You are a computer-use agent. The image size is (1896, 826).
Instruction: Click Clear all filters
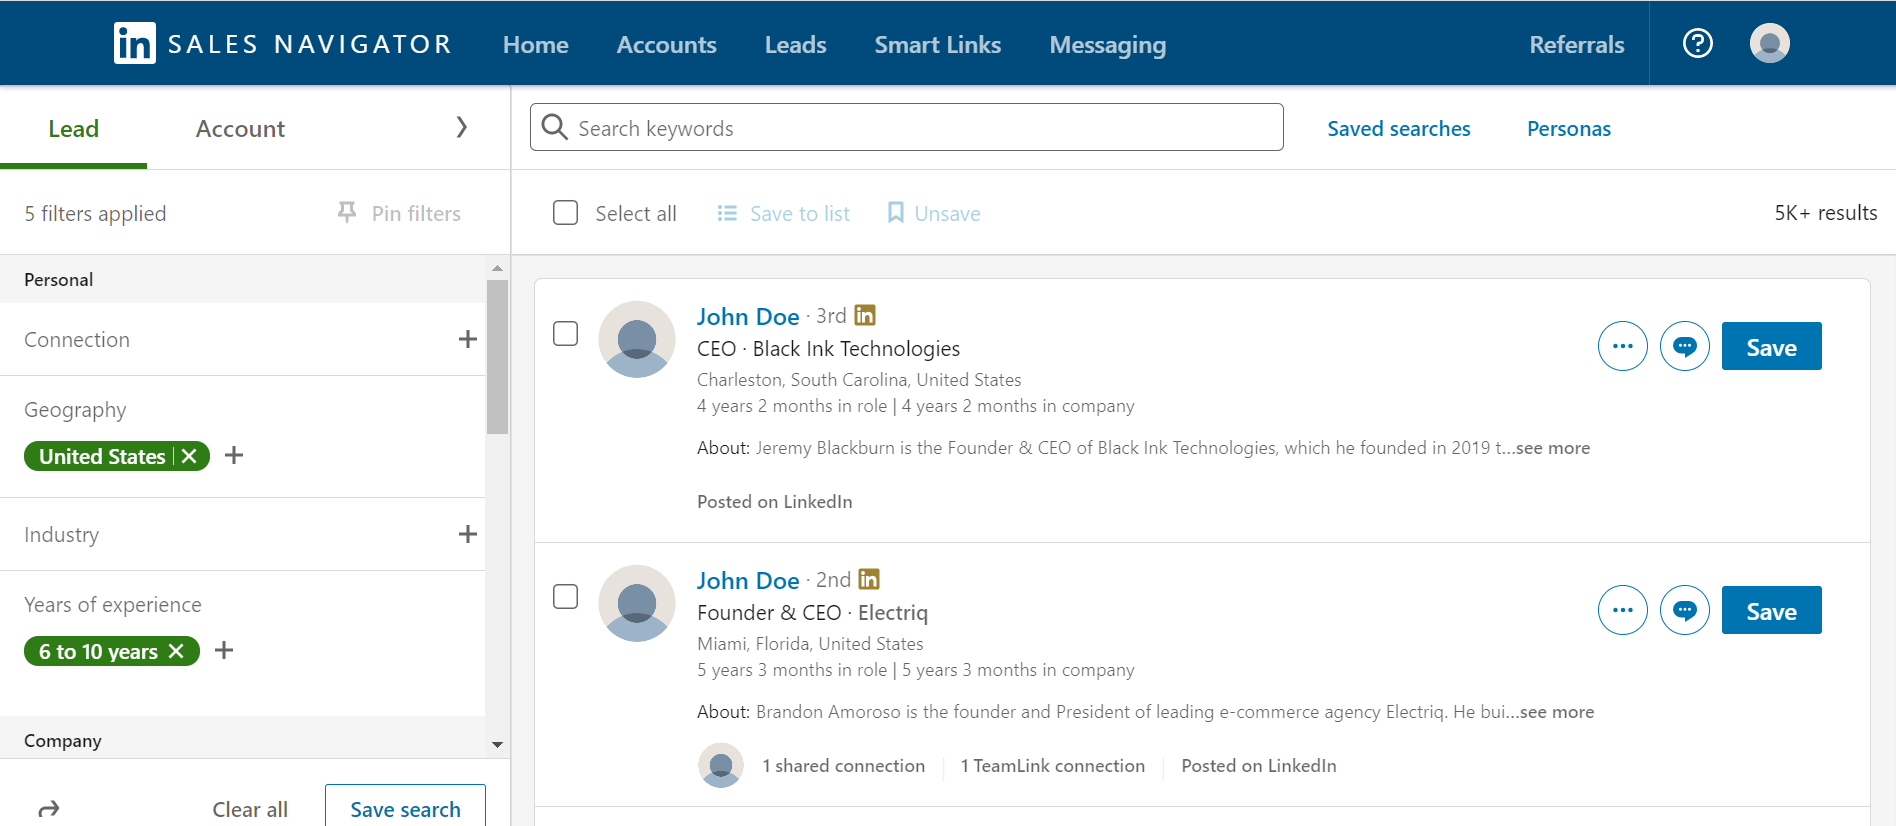(x=250, y=809)
